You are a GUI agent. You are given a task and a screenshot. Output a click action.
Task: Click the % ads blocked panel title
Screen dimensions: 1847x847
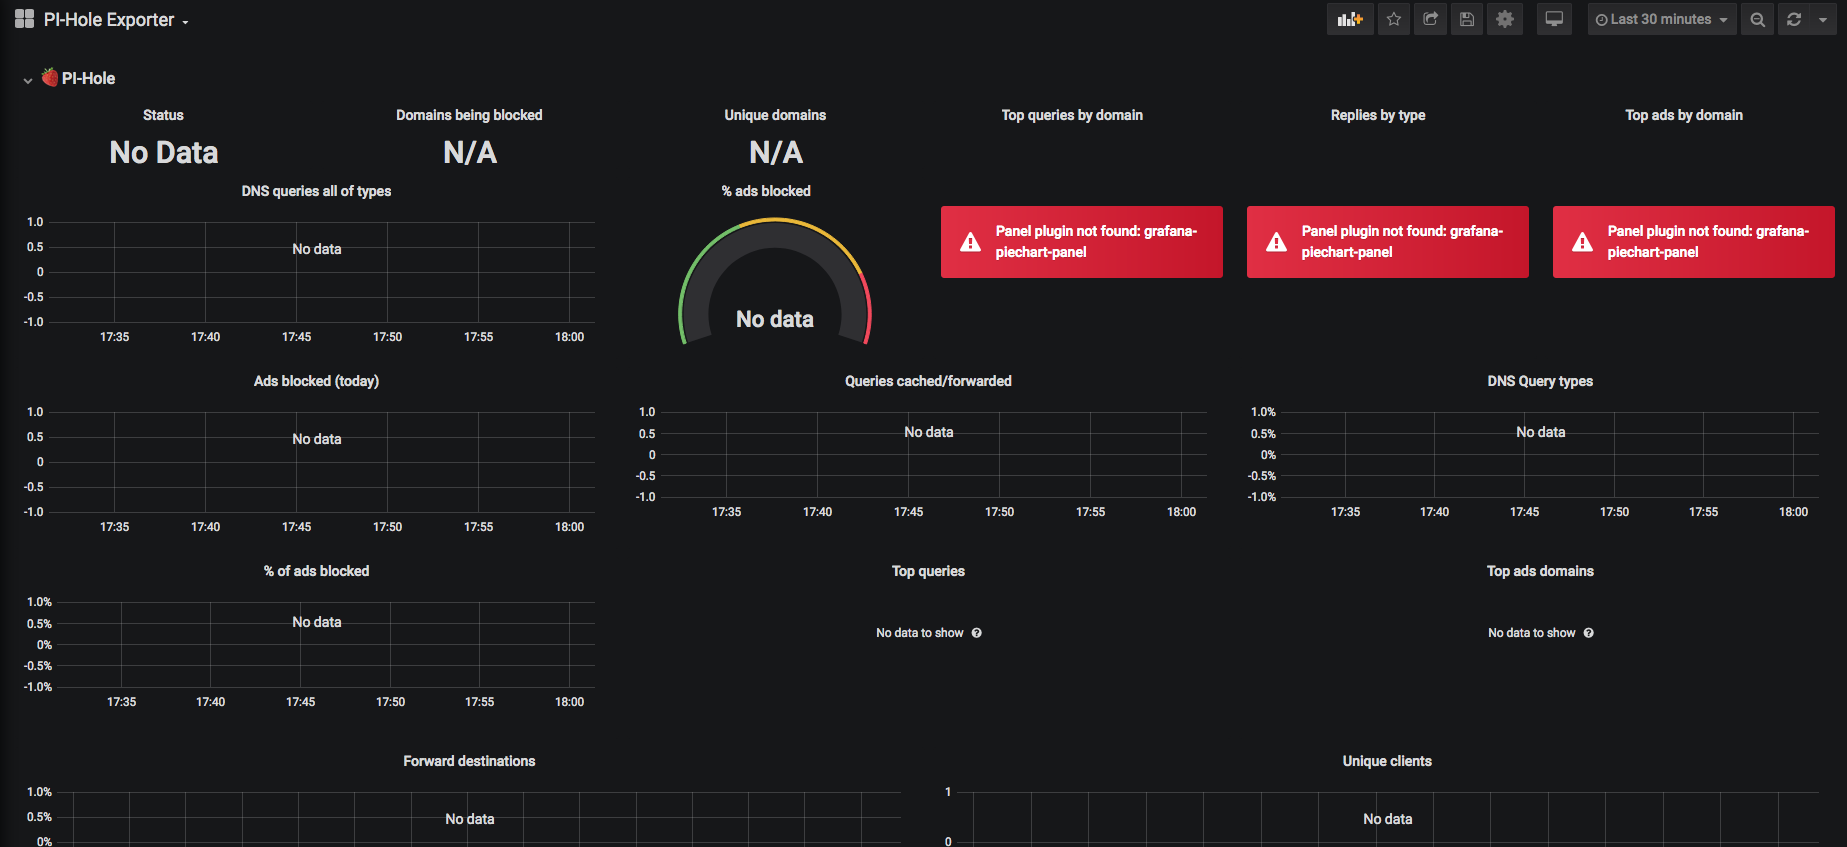(766, 191)
